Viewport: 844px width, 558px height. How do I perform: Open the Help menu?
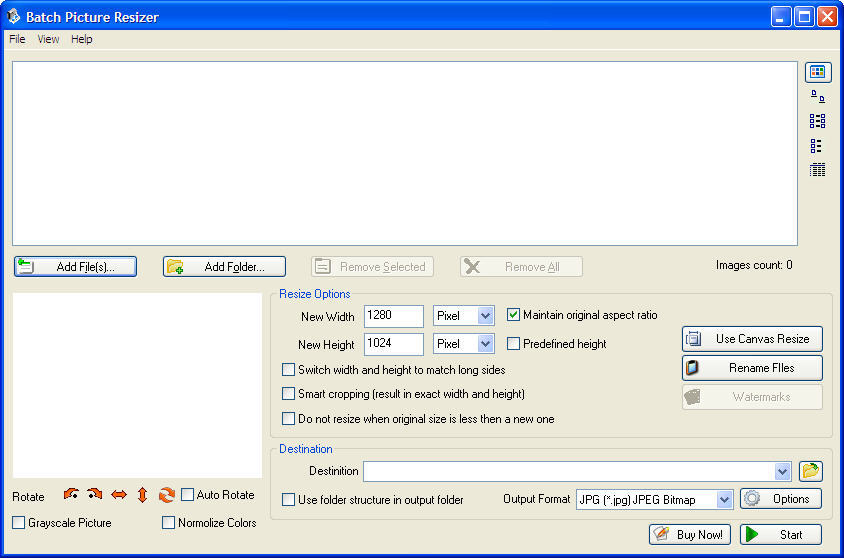pos(81,39)
